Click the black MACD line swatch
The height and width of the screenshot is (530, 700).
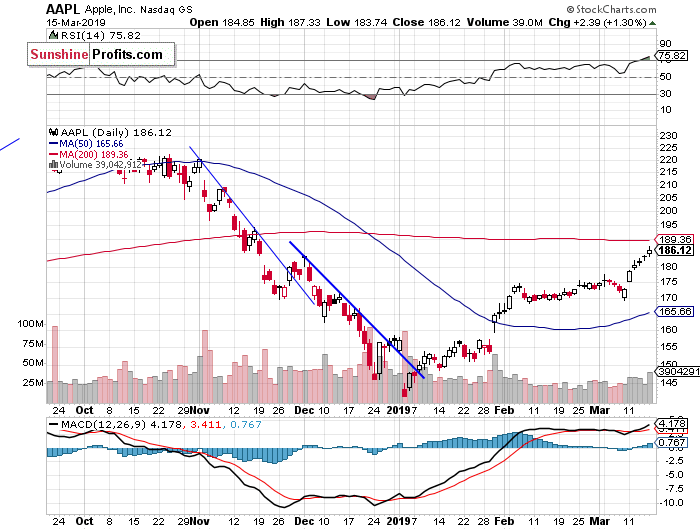tap(53, 424)
